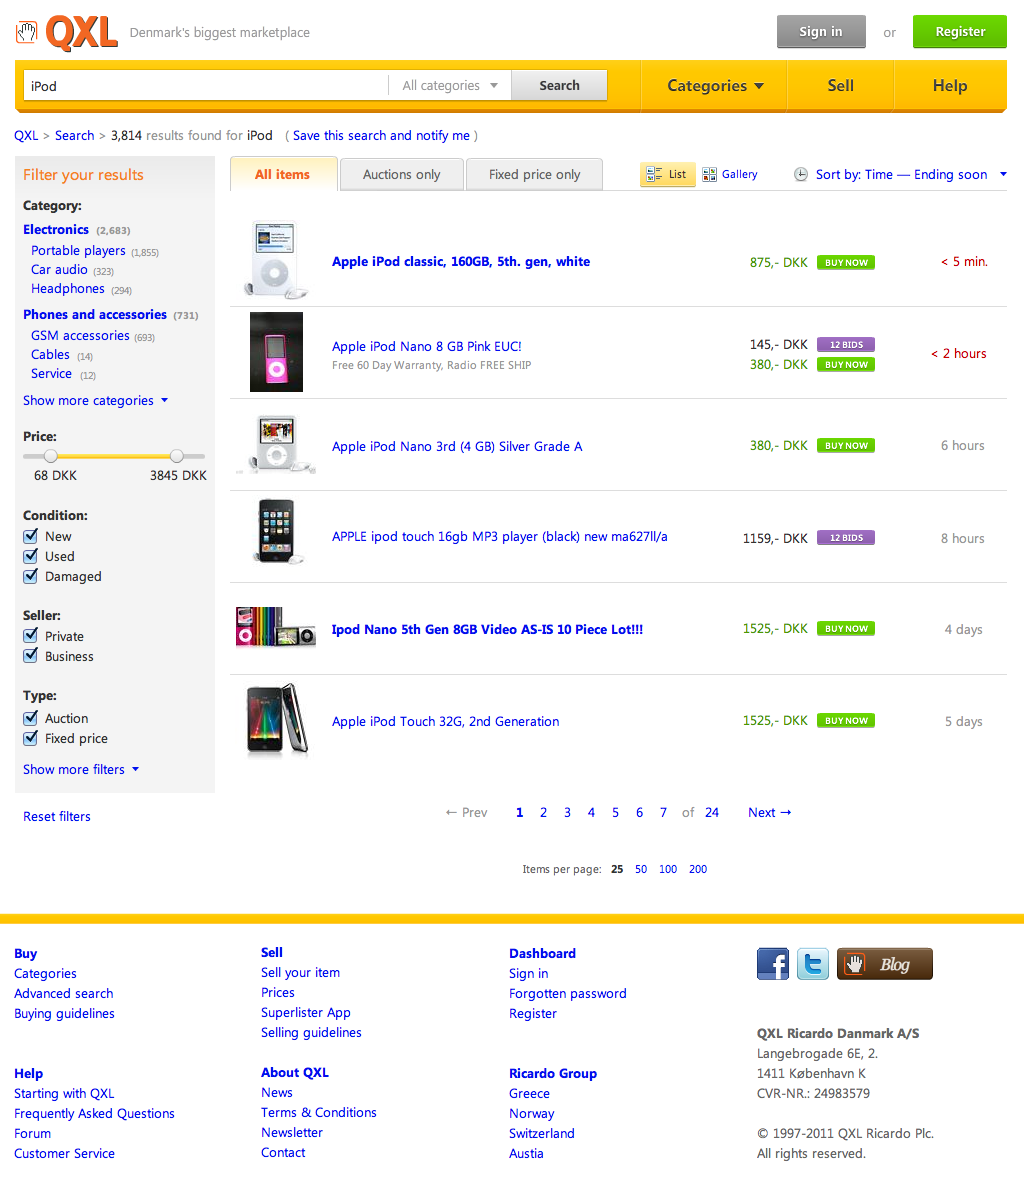Click the Search breadcrumb link
The height and width of the screenshot is (1200, 1024).
click(75, 135)
